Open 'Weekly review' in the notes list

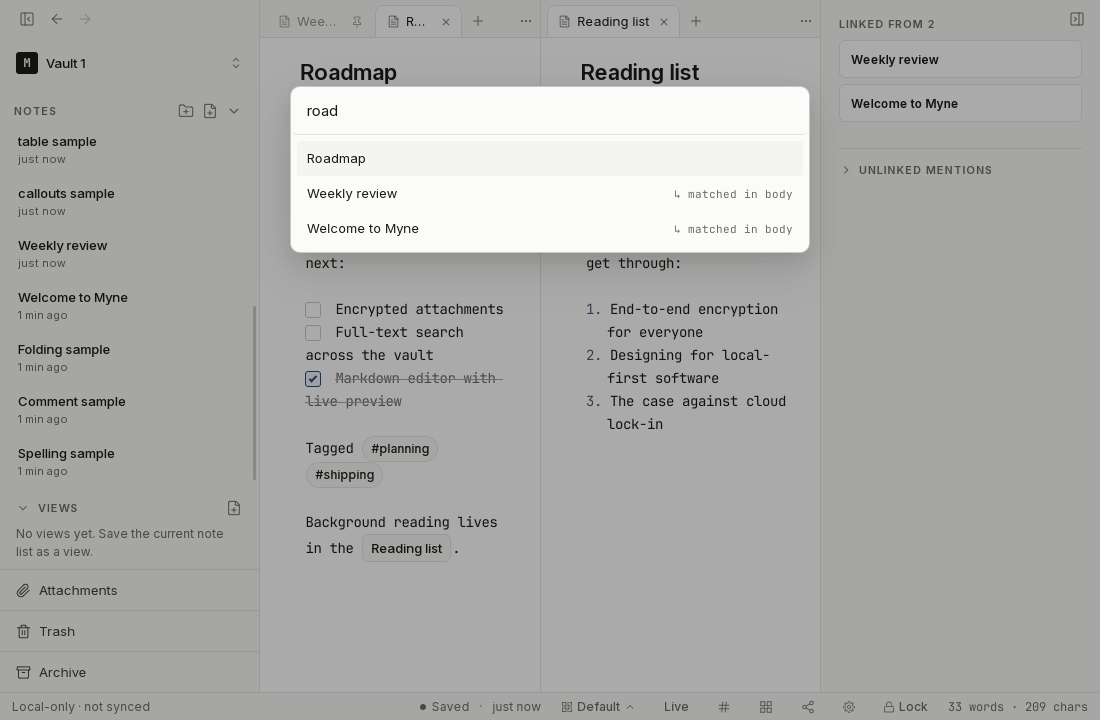pyautogui.click(x=129, y=253)
